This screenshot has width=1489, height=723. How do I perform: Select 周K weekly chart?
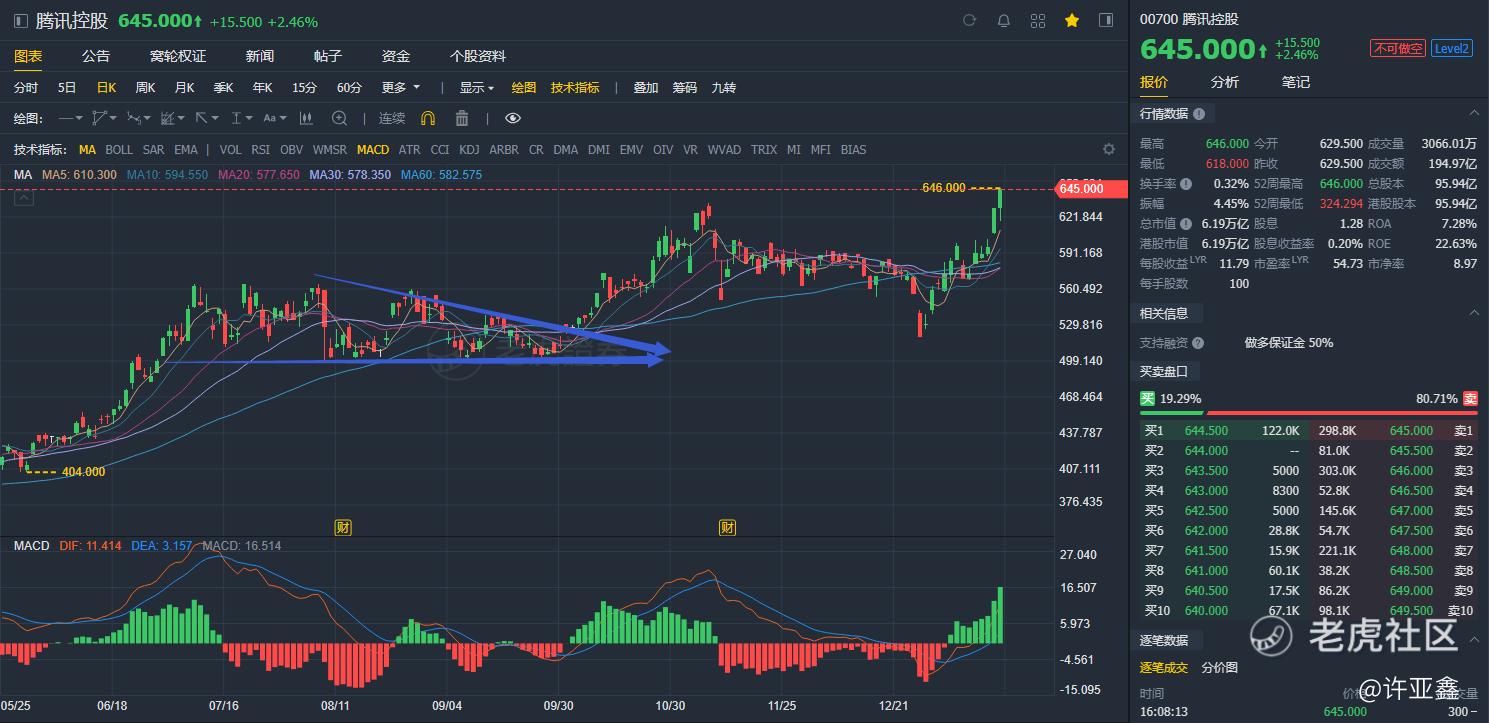click(x=145, y=88)
